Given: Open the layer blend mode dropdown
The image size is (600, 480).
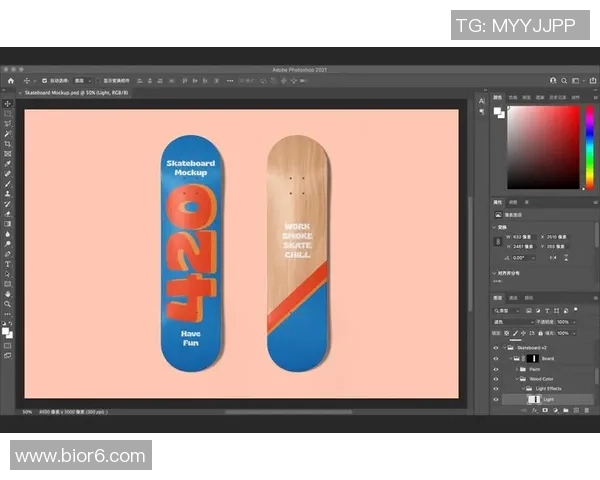Looking at the screenshot, I should point(514,321).
